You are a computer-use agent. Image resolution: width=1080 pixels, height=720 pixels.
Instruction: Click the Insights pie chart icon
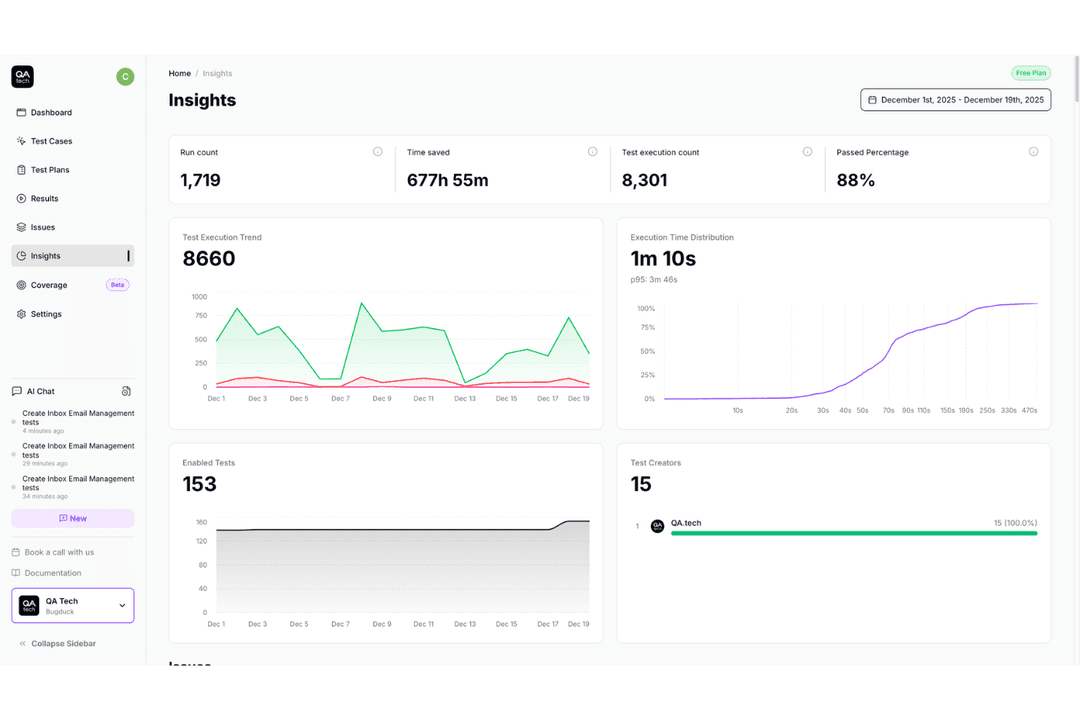21,256
